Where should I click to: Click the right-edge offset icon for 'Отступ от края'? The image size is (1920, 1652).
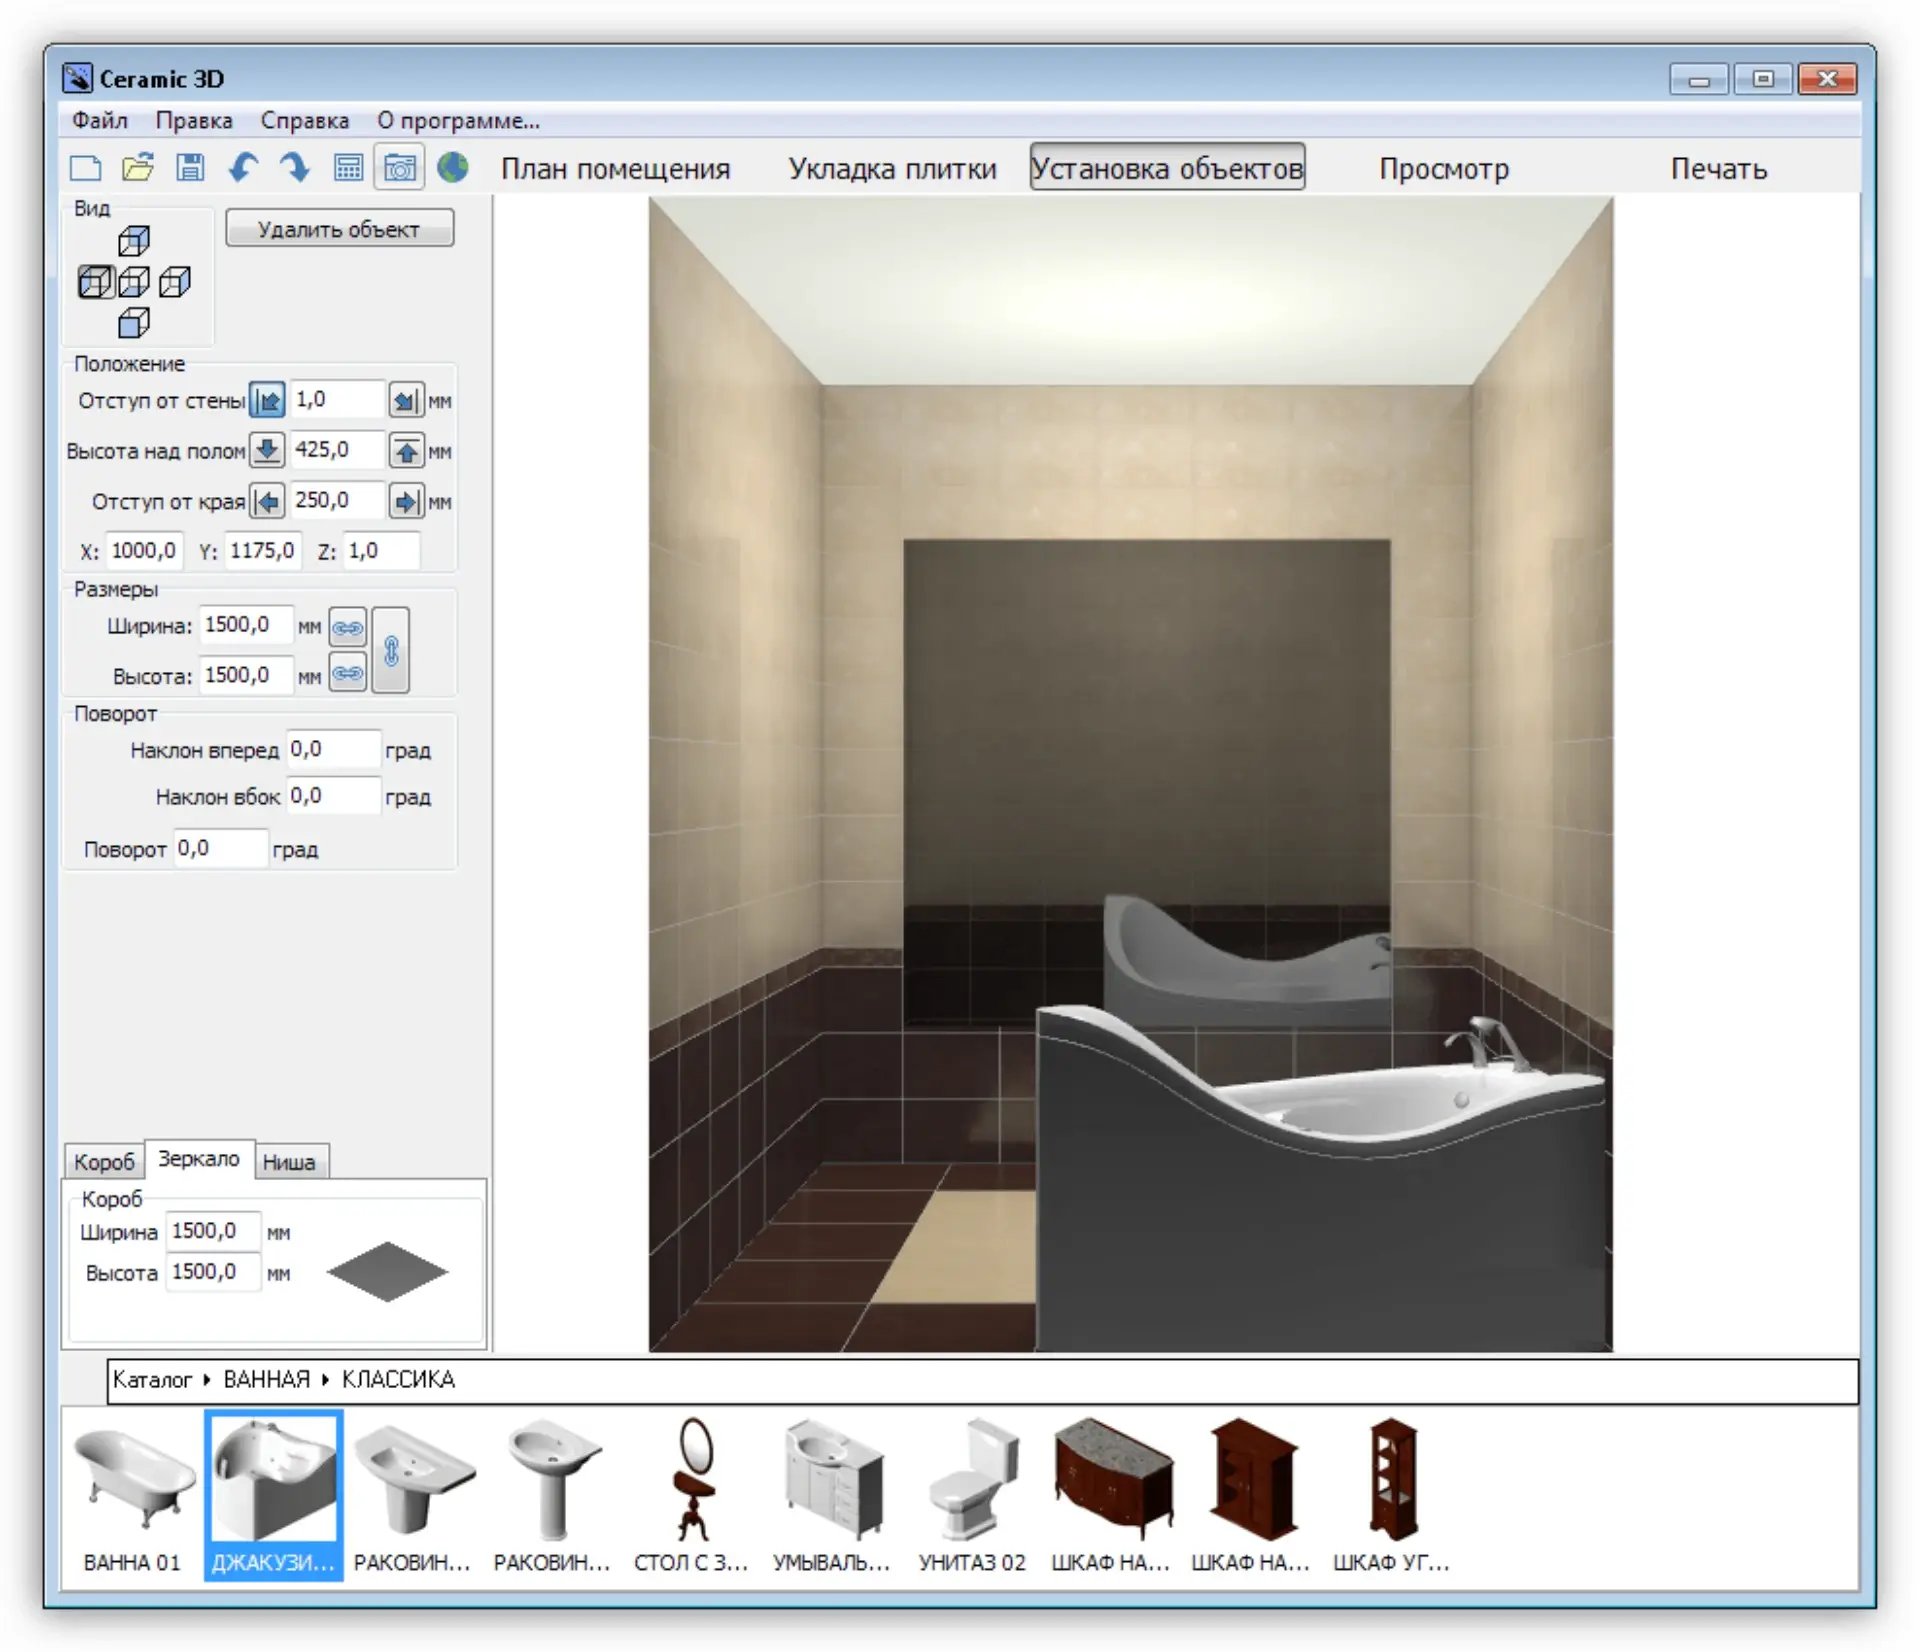pos(405,501)
